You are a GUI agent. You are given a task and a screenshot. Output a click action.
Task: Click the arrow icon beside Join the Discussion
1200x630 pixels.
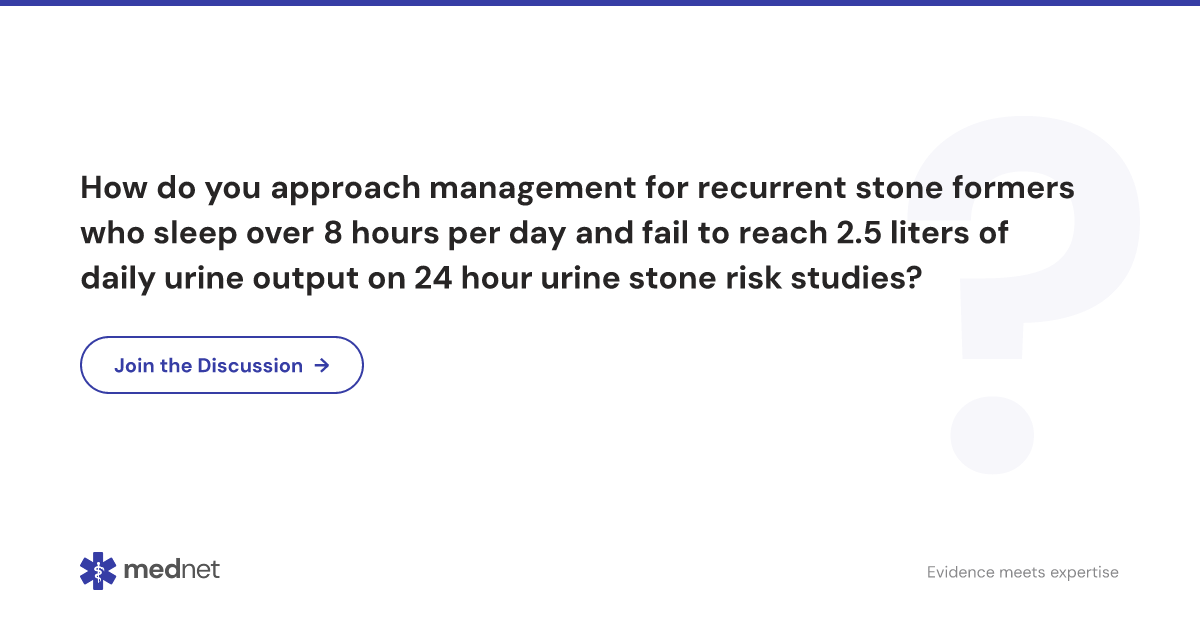pyautogui.click(x=322, y=365)
